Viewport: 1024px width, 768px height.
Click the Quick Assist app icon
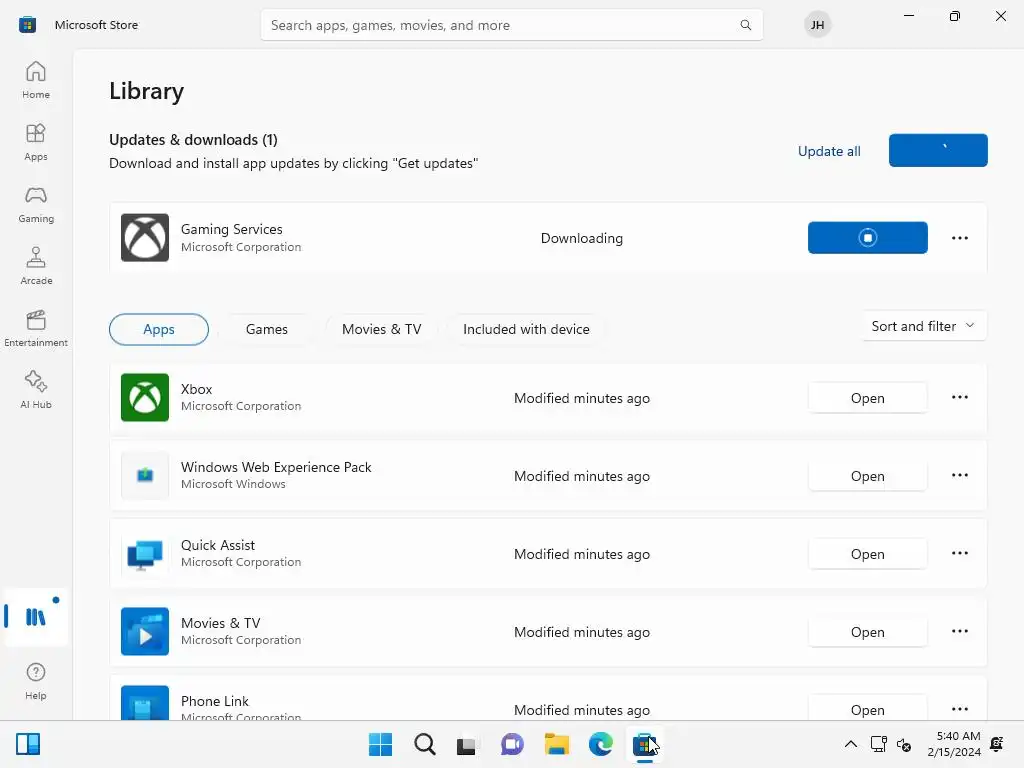point(145,554)
